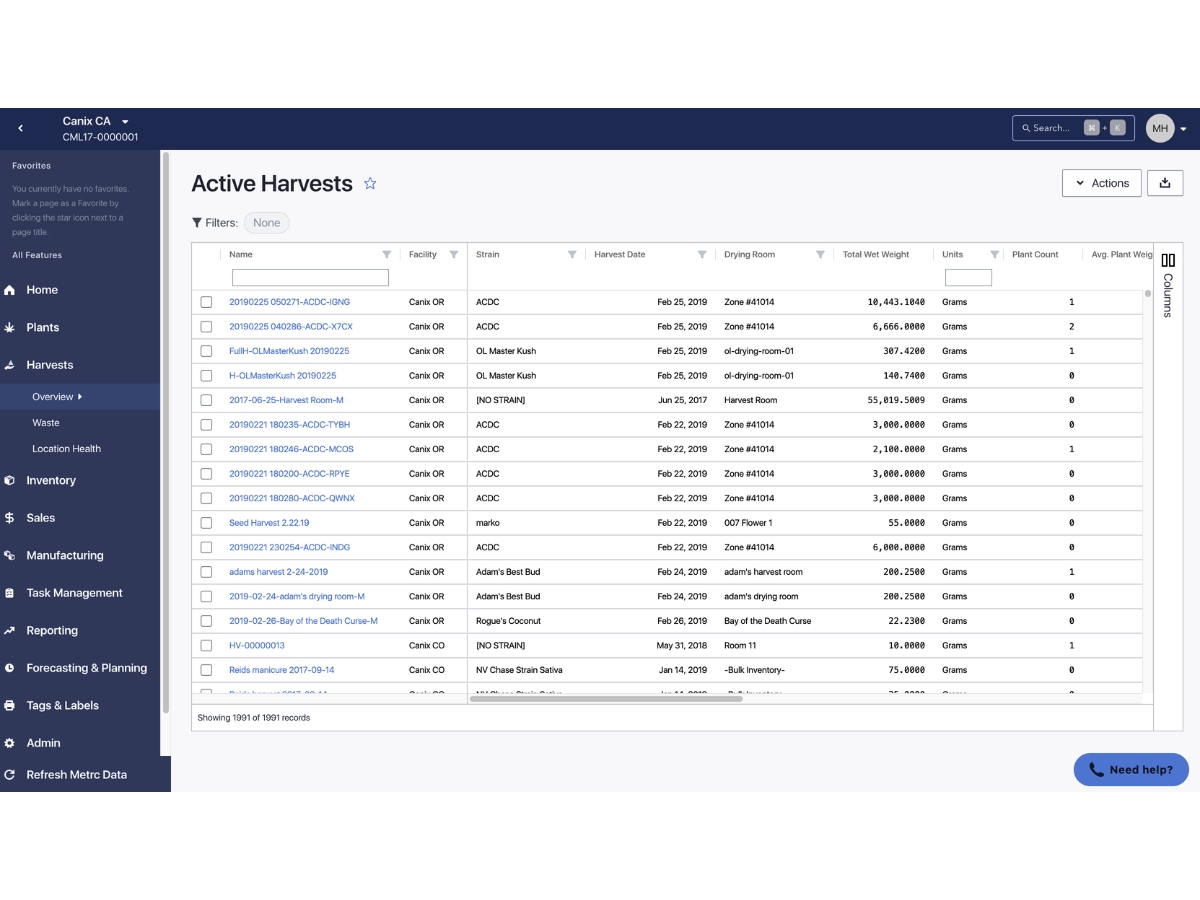Select the checkbox for Seed Harvest 2.22.19

(206, 523)
